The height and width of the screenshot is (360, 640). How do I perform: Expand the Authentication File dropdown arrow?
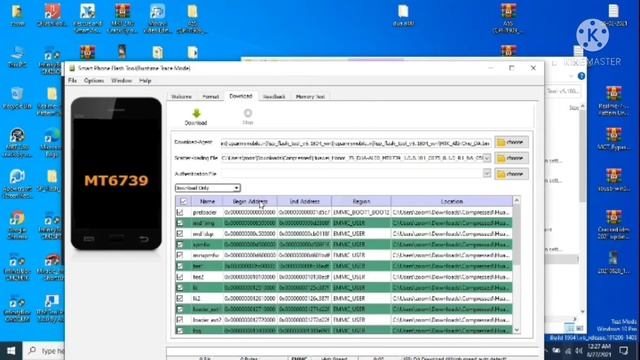[487, 174]
